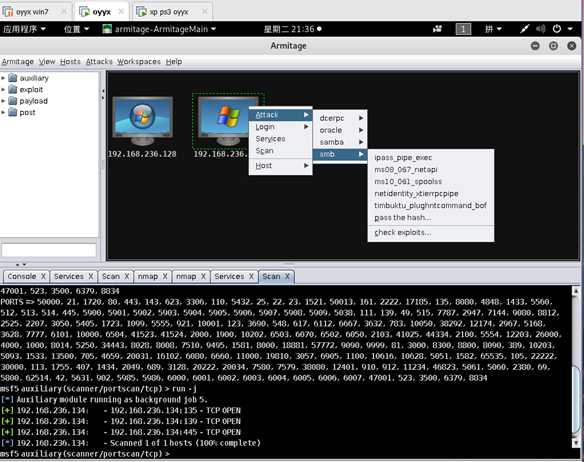Click the msf5 console command prompt line
Viewport: 584px width, 462px height.
coord(85,454)
